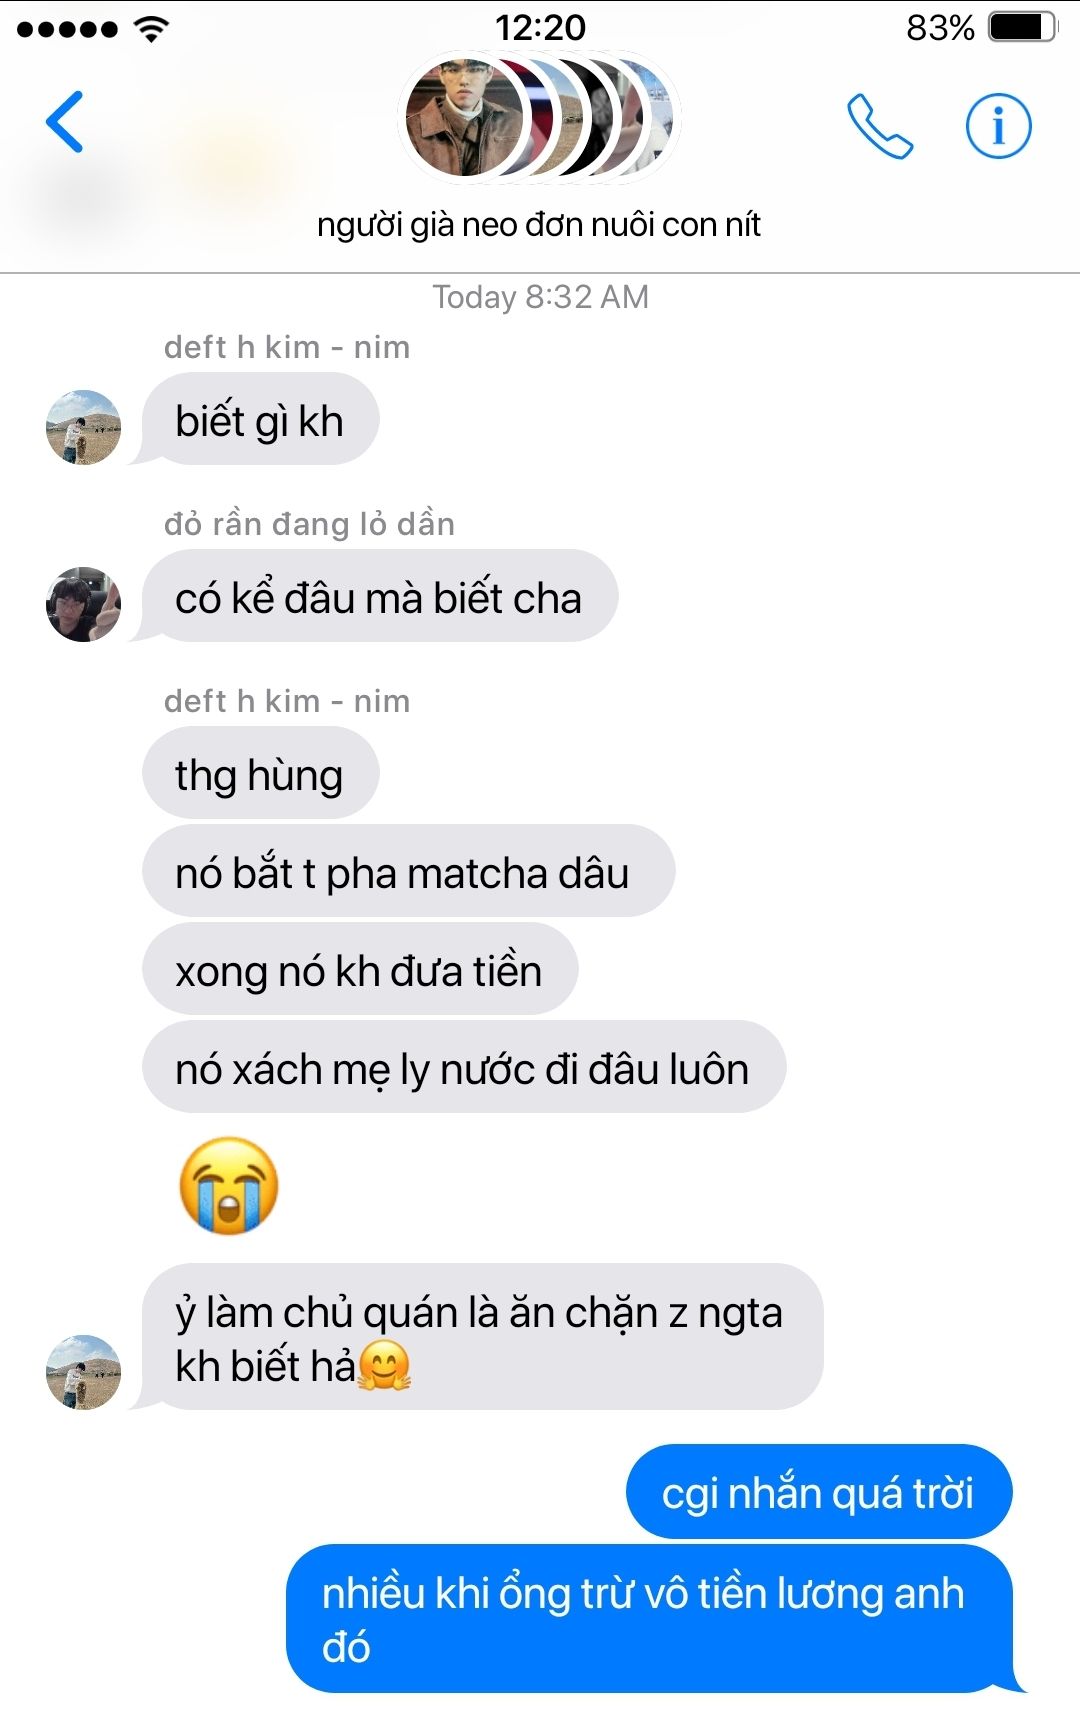Image resolution: width=1080 pixels, height=1709 pixels.
Task: Tap the avatar beside biết gì kh
Action: pyautogui.click(x=84, y=427)
